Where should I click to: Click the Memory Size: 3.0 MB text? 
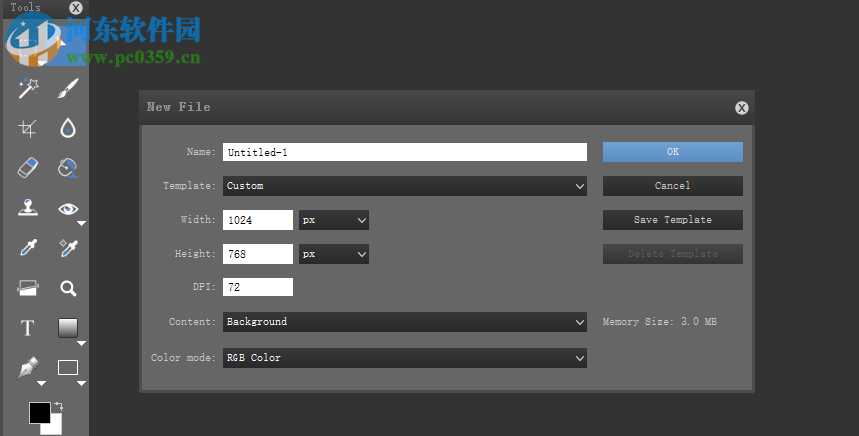click(x=660, y=322)
